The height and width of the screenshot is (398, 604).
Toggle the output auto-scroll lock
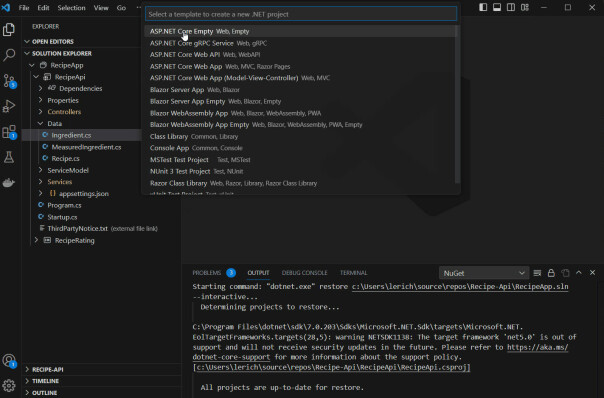tap(551, 273)
